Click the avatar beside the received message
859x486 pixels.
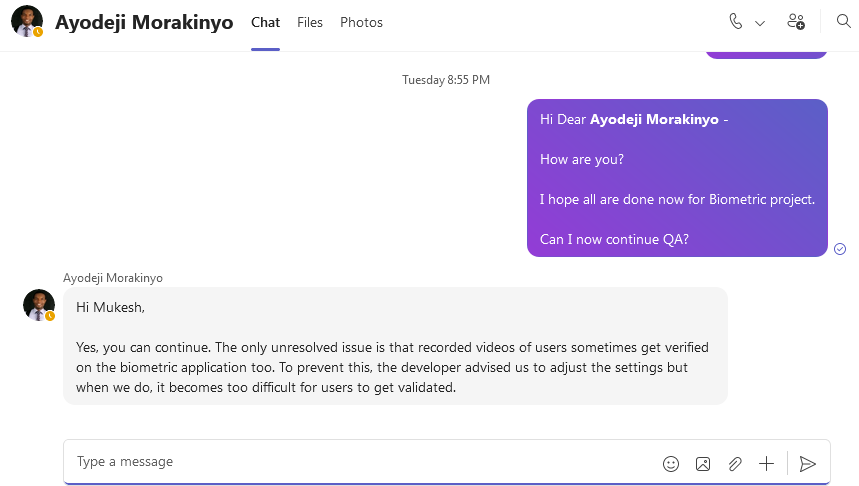[39, 305]
